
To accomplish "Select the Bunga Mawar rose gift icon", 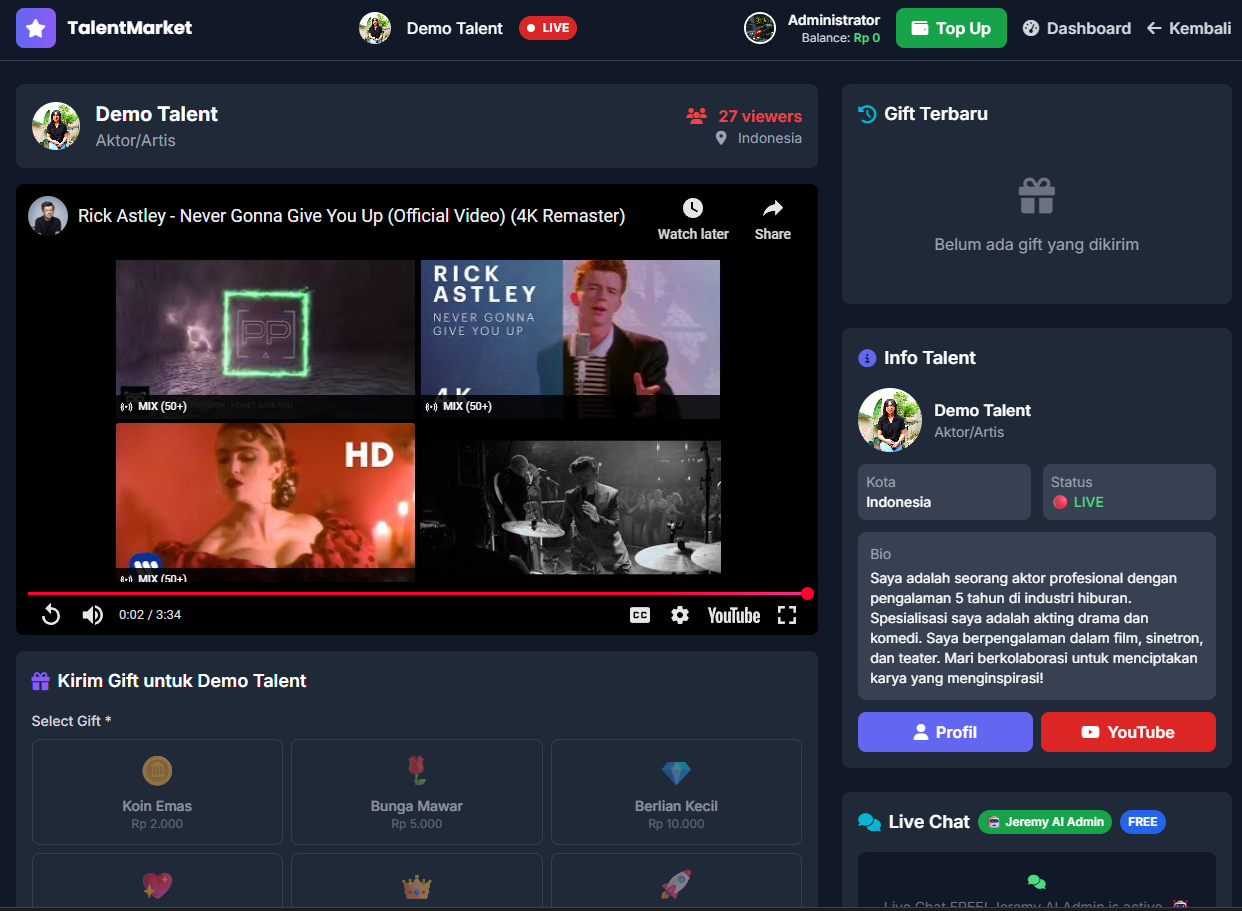I will pyautogui.click(x=416, y=770).
